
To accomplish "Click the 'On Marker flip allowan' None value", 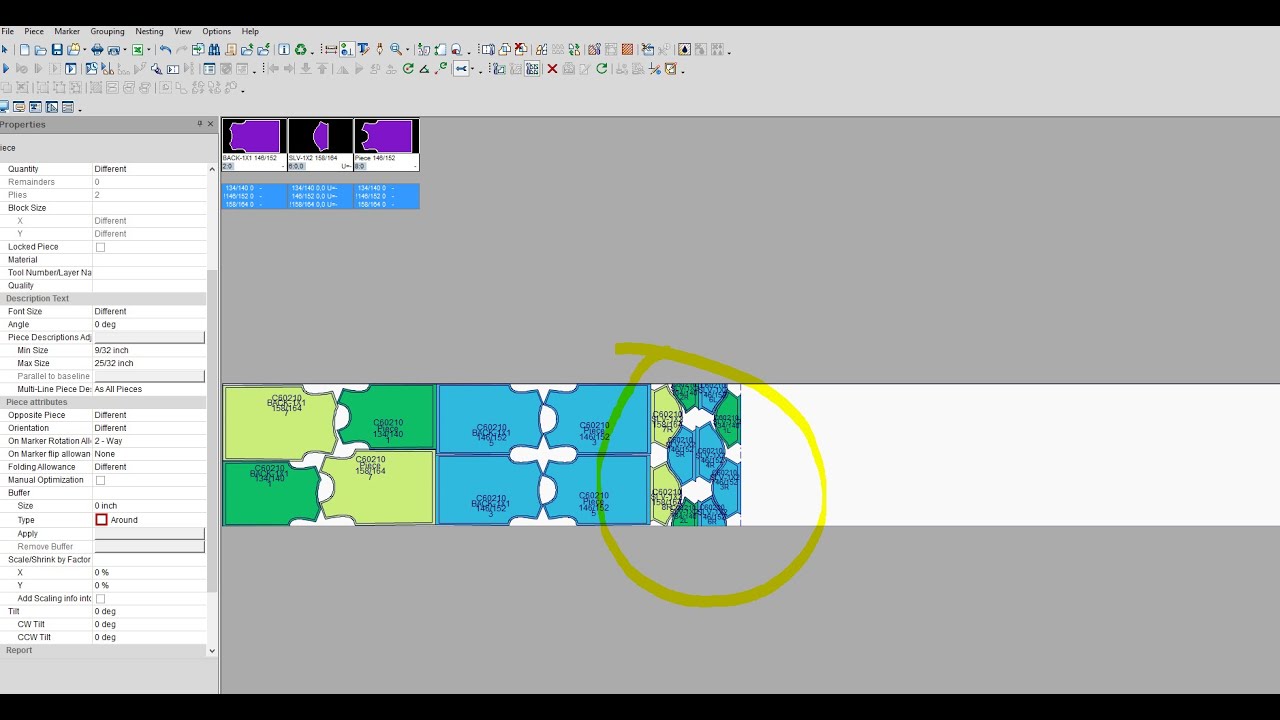I will click(149, 454).
